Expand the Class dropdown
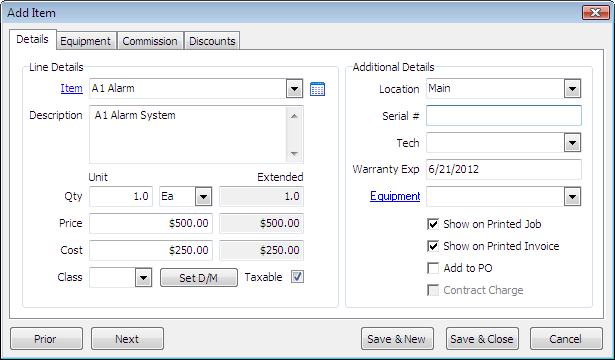615x360 pixels. [x=144, y=278]
